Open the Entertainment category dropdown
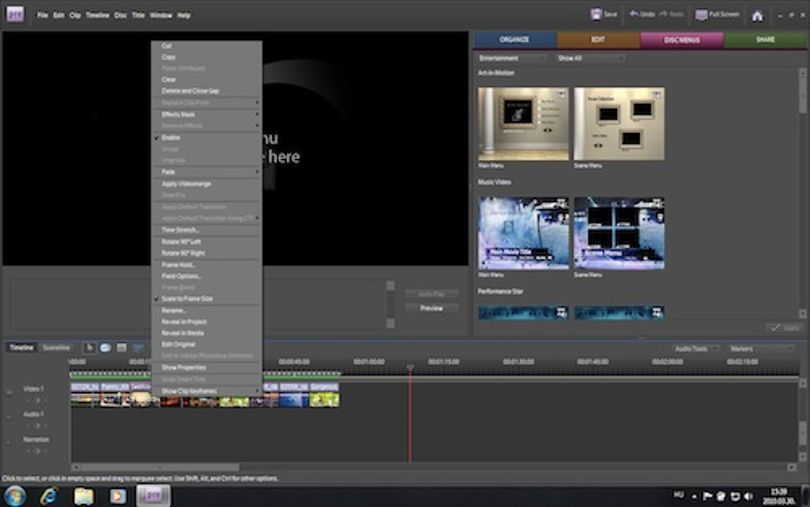Viewport: 810px width, 507px height. coord(511,58)
